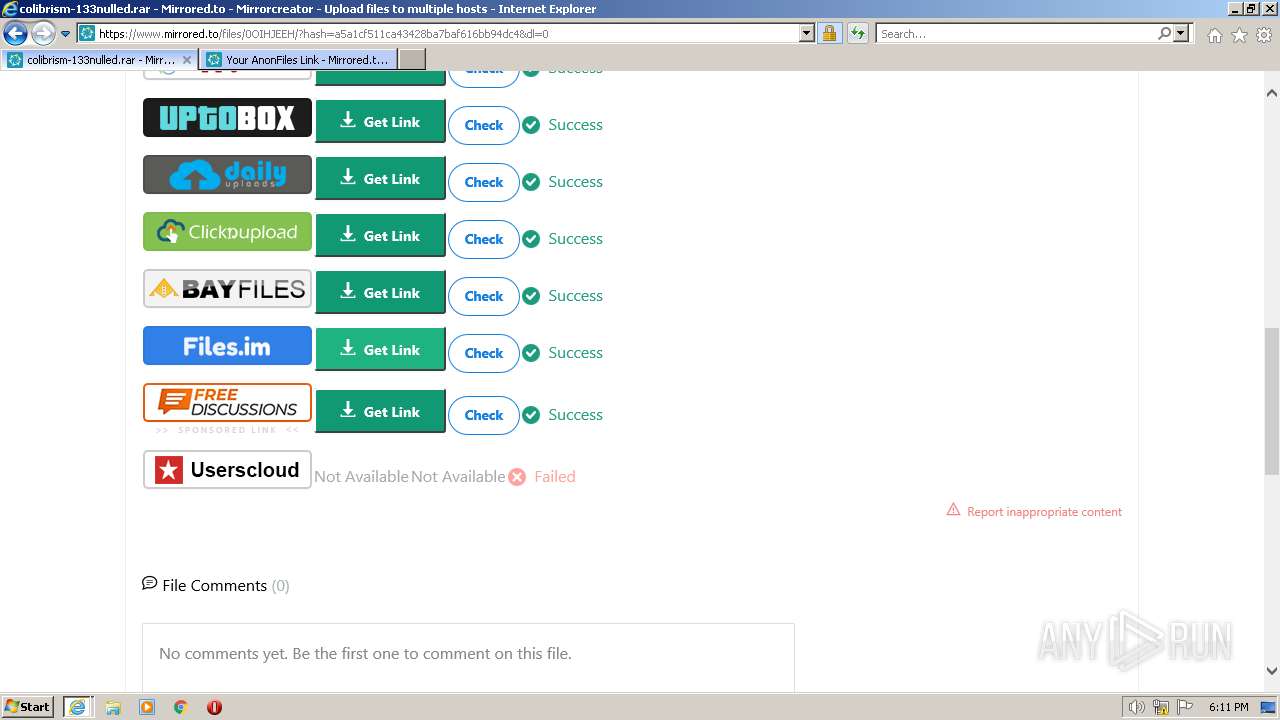Viewport: 1280px width, 720px height.
Task: Open Google Chrome from taskbar
Action: click(x=181, y=707)
